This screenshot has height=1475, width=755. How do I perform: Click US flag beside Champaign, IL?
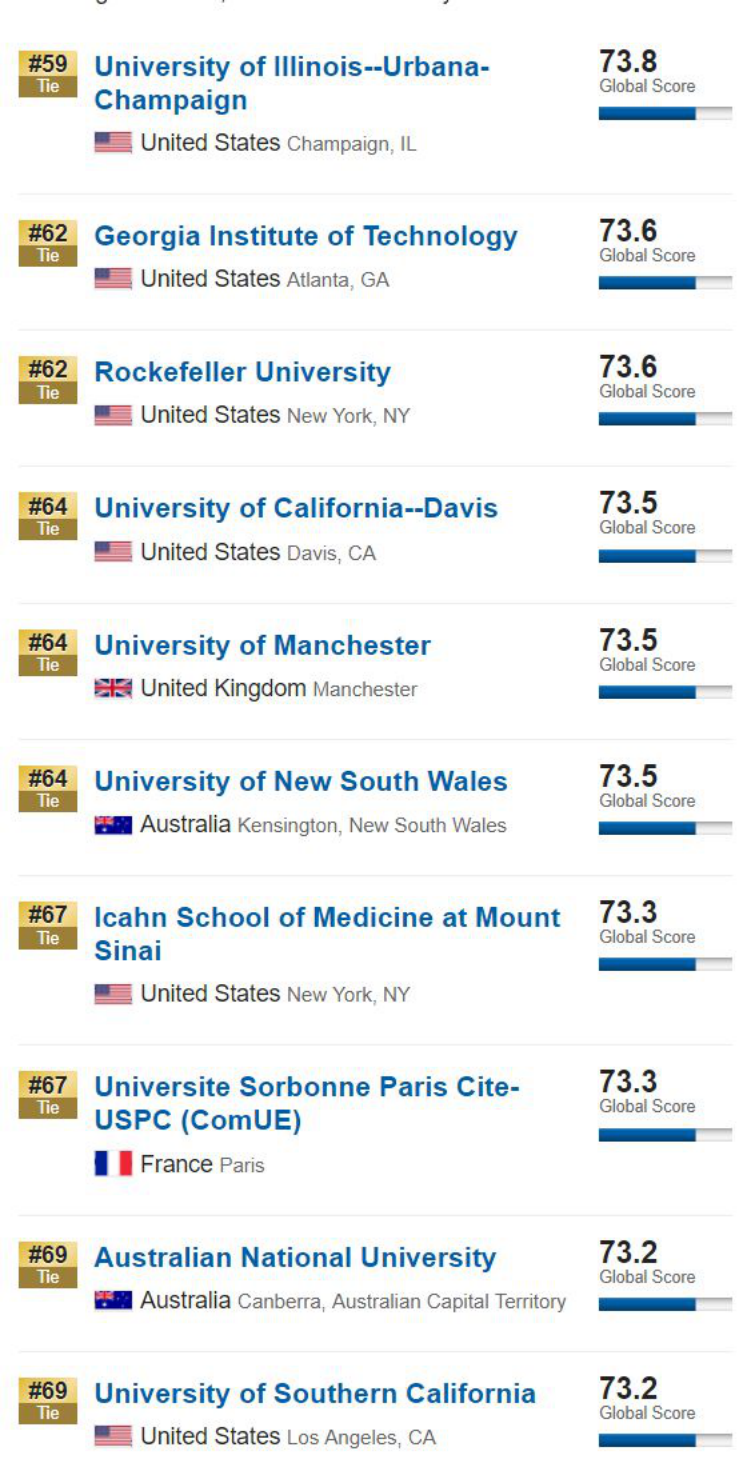113,143
